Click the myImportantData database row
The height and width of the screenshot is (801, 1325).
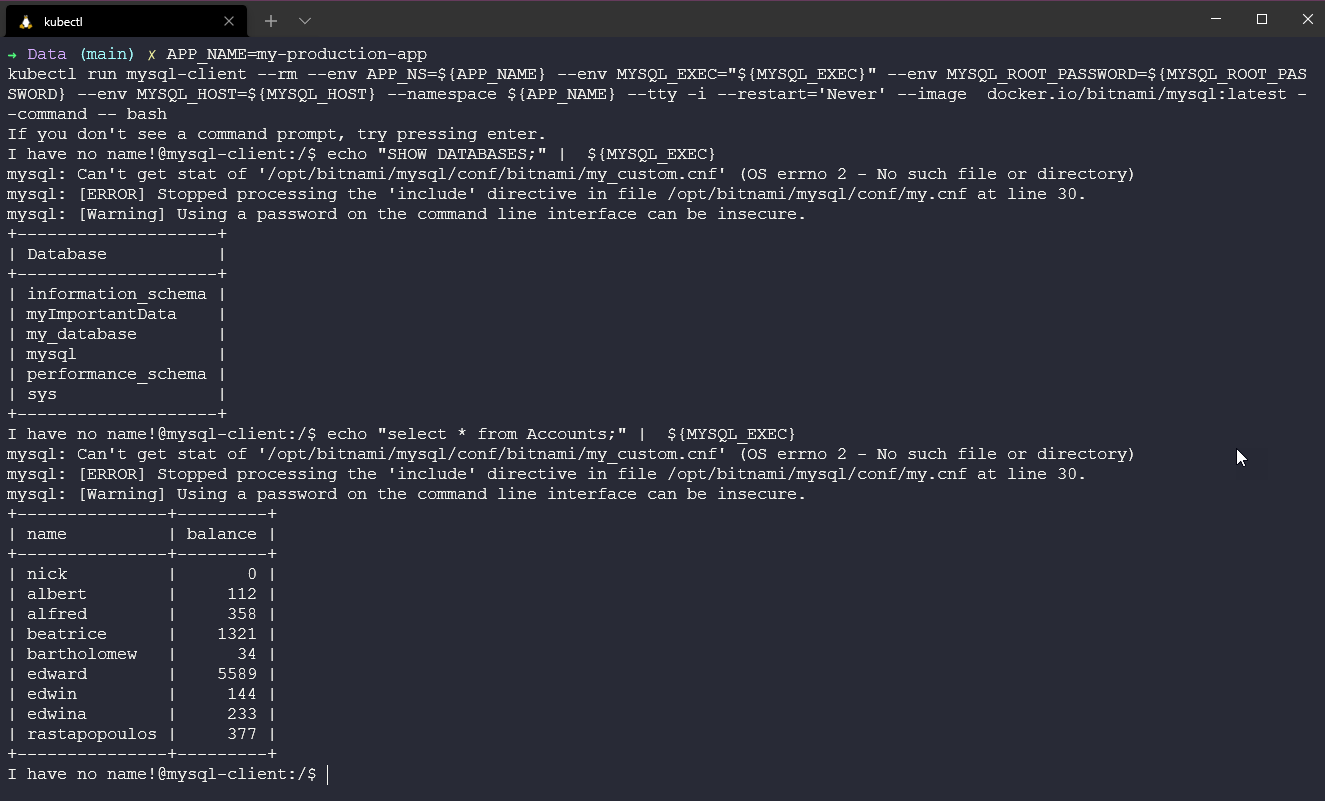tap(101, 314)
